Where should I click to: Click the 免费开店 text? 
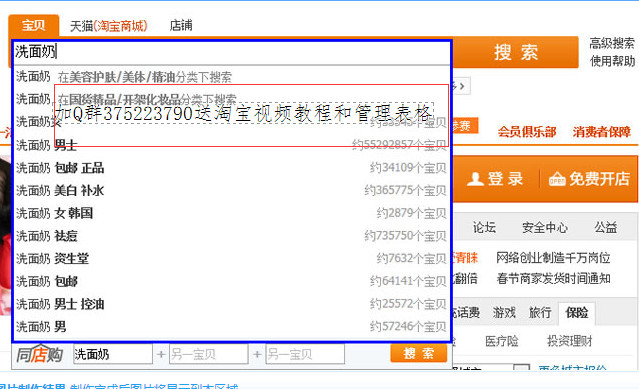pos(599,179)
